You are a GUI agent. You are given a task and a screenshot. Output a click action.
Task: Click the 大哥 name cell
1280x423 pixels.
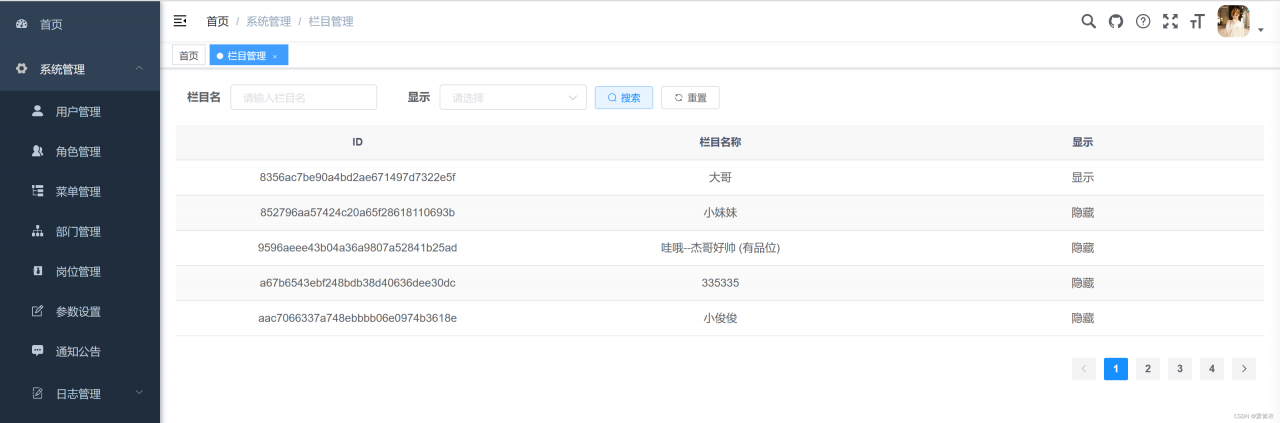(x=720, y=177)
